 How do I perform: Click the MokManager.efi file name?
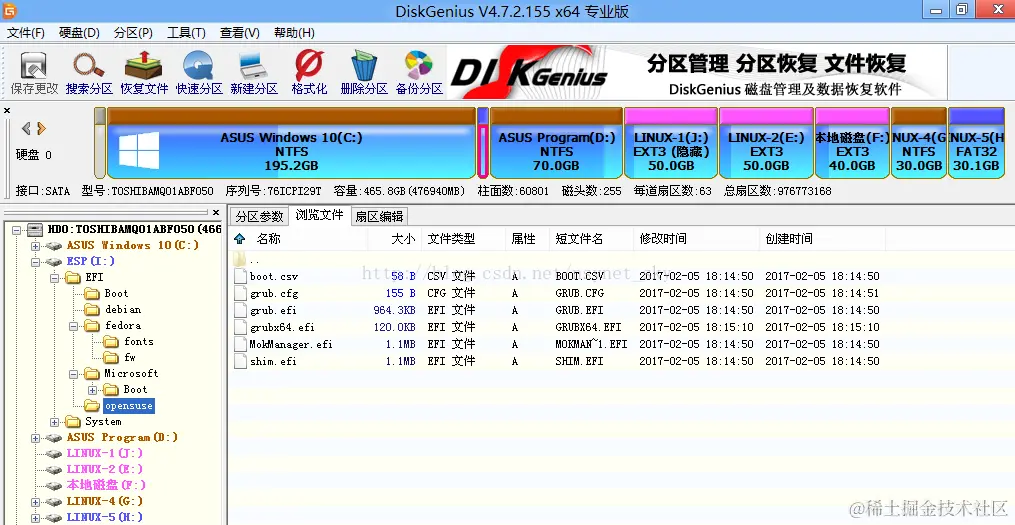point(291,344)
